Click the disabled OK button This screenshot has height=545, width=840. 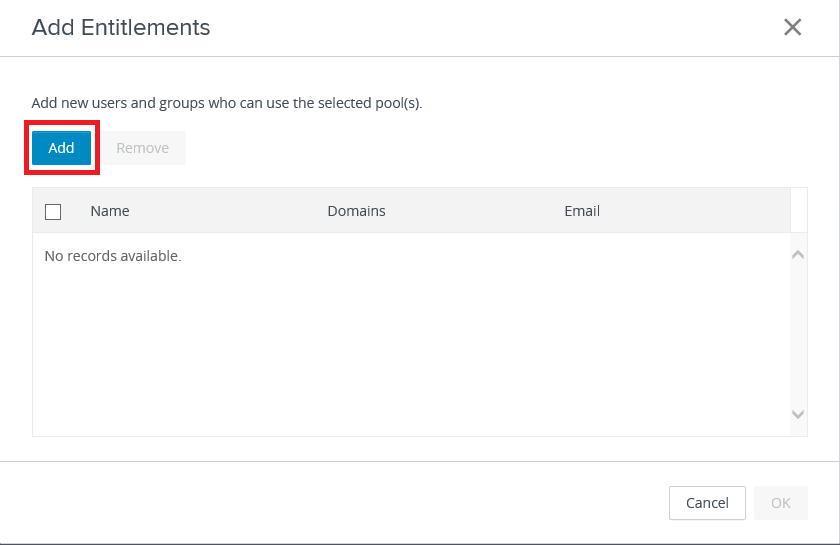click(x=780, y=503)
